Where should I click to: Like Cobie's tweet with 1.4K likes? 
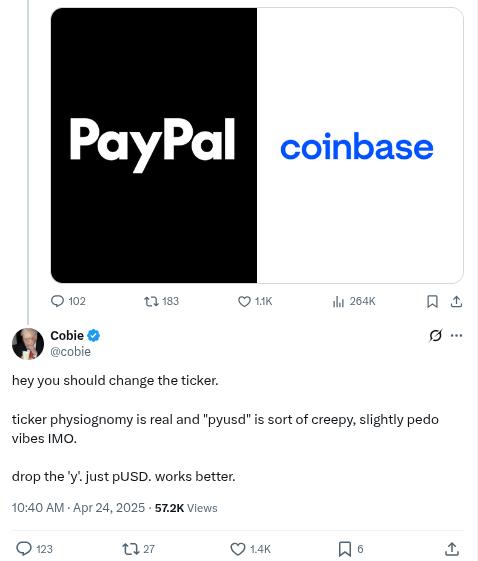click(250, 549)
